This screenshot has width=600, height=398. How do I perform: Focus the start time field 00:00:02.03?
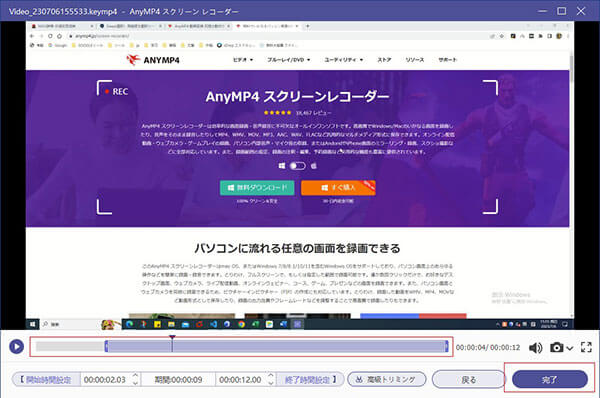105,380
